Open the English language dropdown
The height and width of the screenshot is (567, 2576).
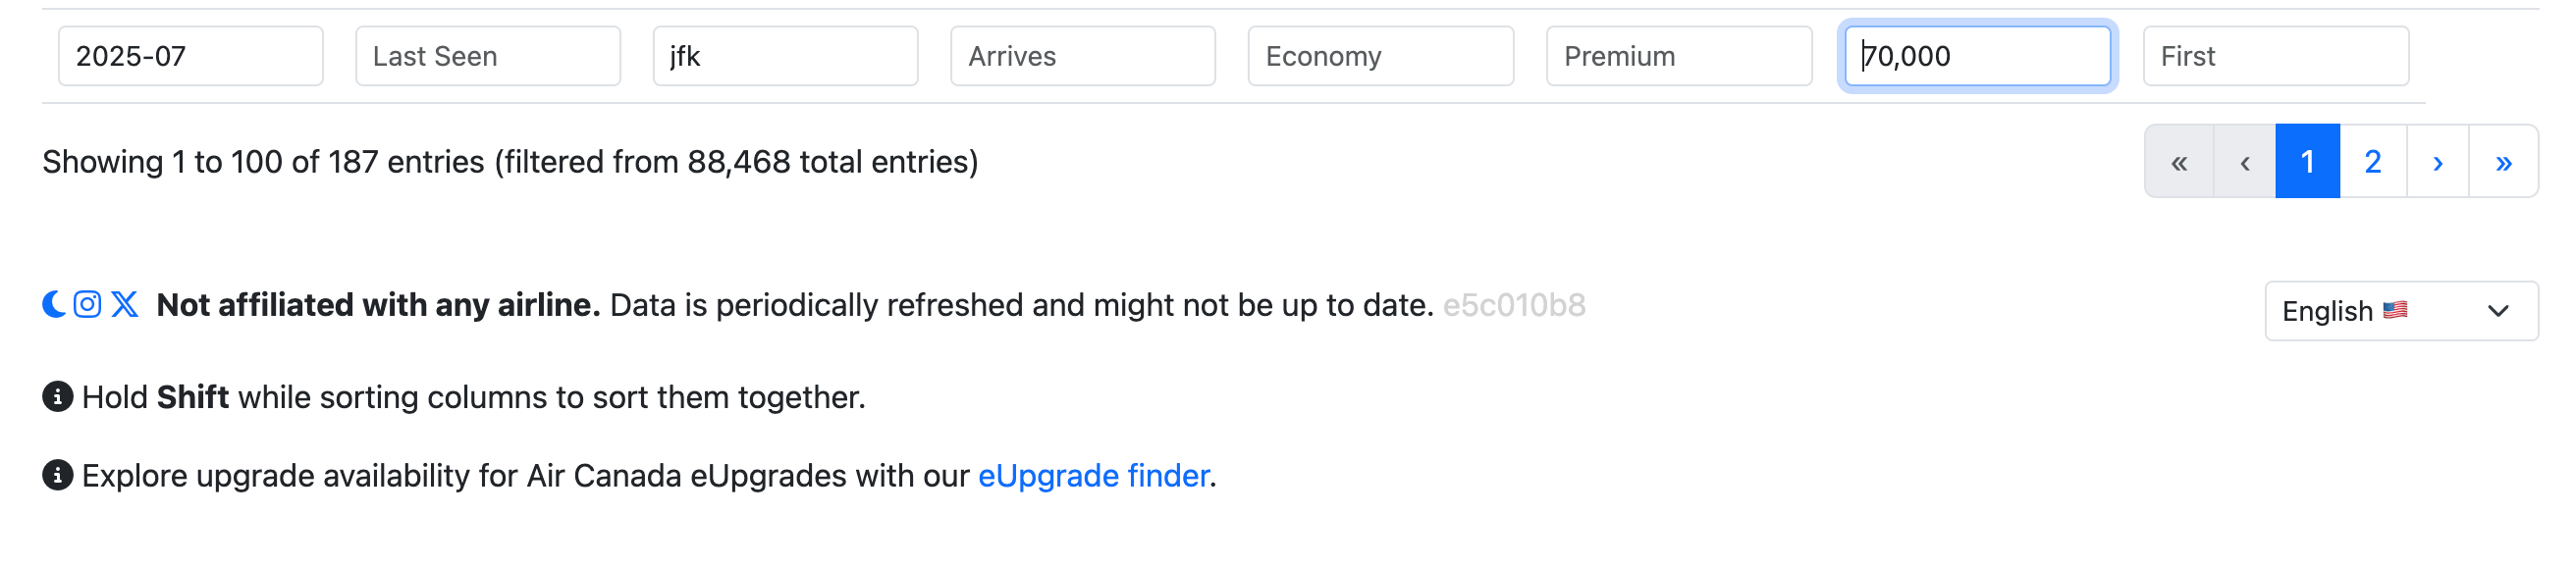2401,311
